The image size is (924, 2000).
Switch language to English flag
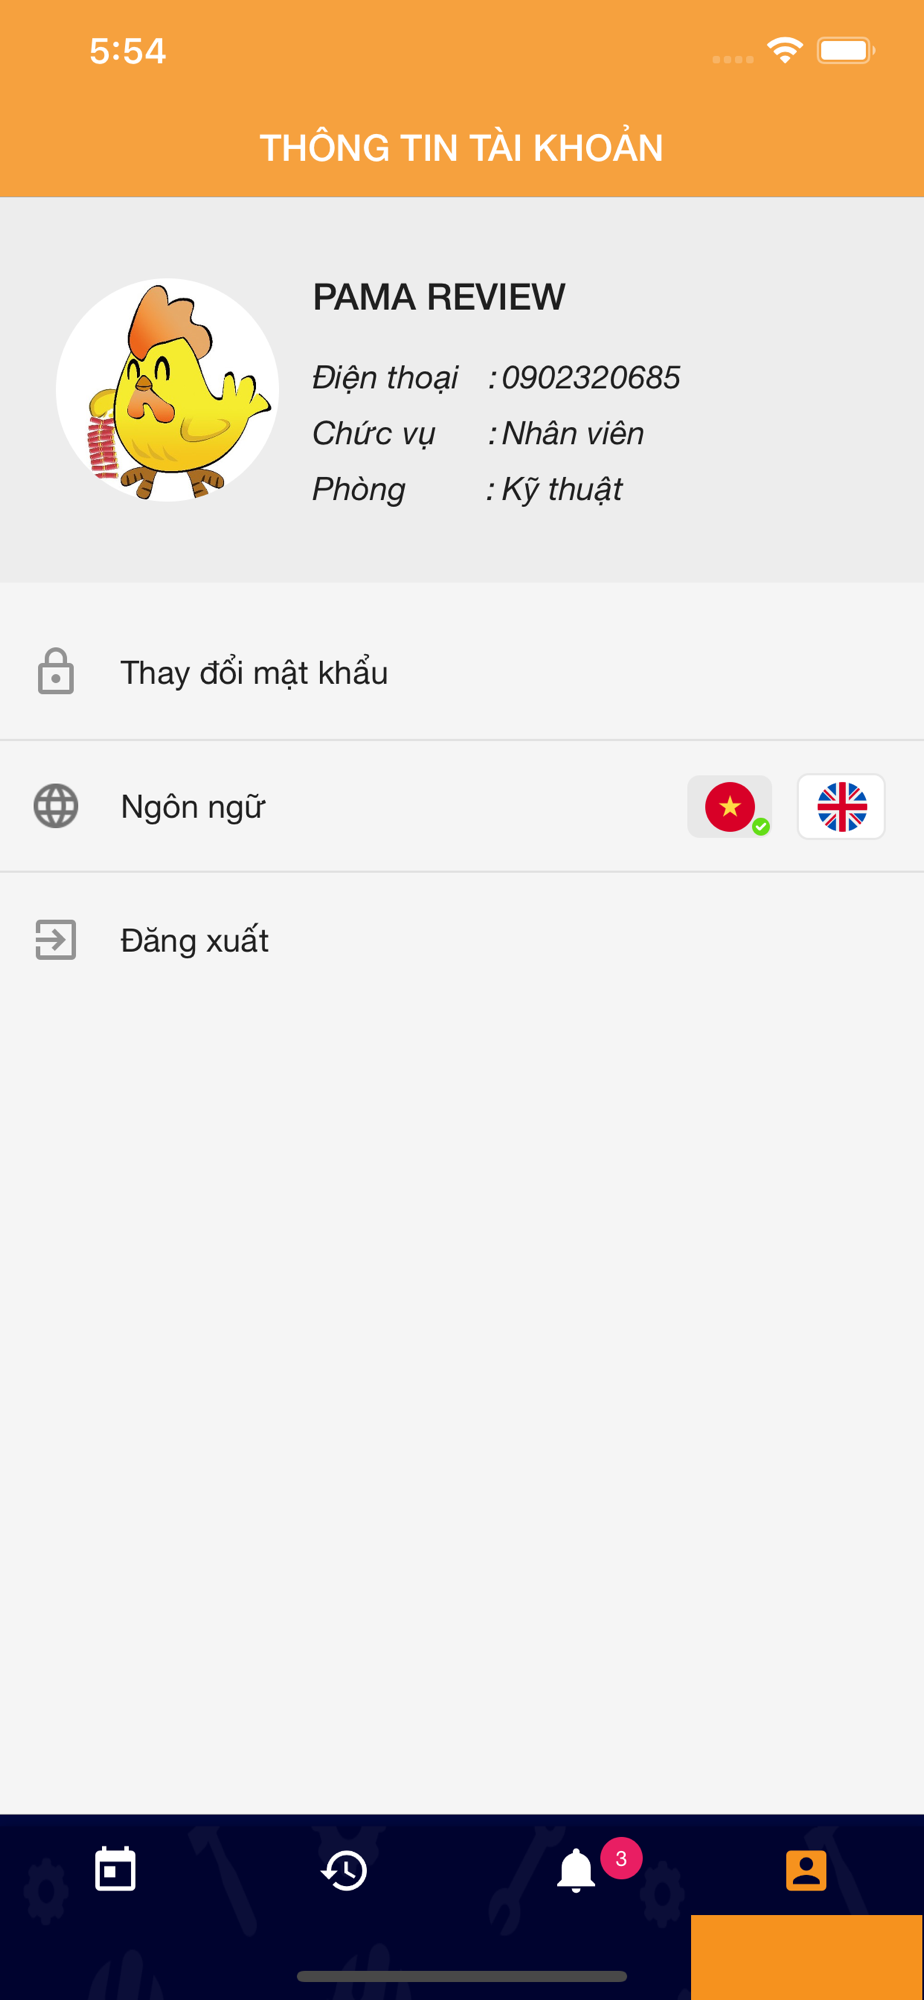(x=841, y=806)
